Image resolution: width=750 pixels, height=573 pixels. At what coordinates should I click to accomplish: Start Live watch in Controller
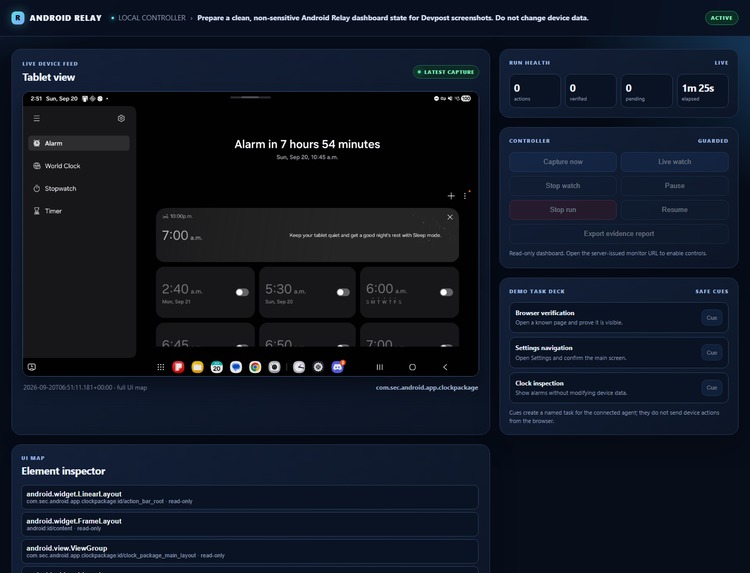pyautogui.click(x=674, y=162)
